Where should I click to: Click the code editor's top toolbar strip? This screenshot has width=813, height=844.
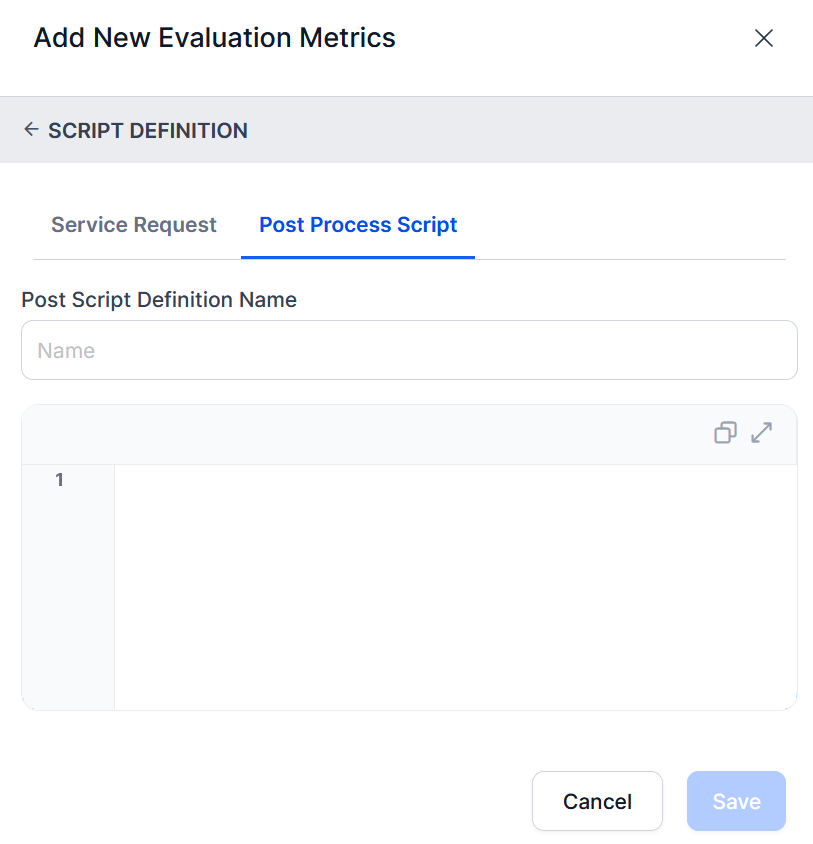click(360, 434)
